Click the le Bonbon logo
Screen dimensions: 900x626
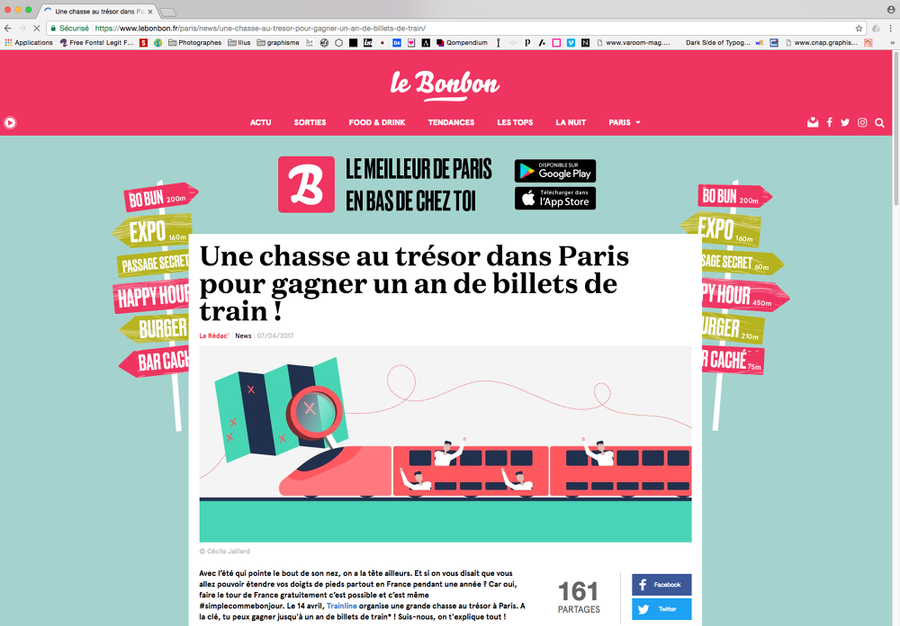(x=445, y=84)
